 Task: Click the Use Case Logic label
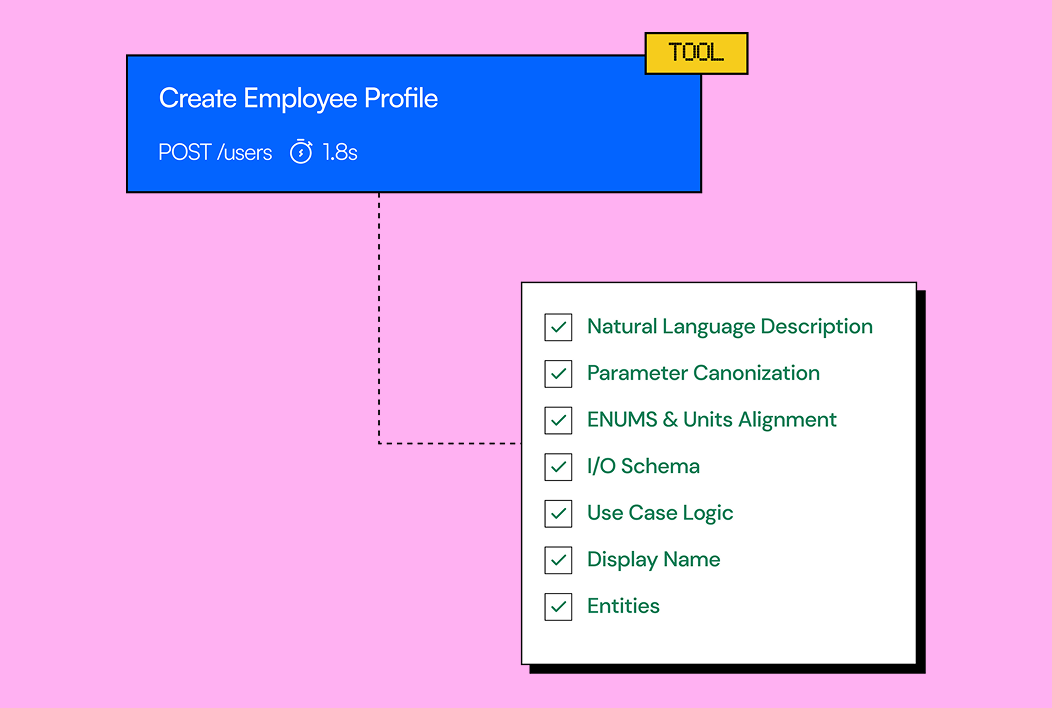(660, 513)
